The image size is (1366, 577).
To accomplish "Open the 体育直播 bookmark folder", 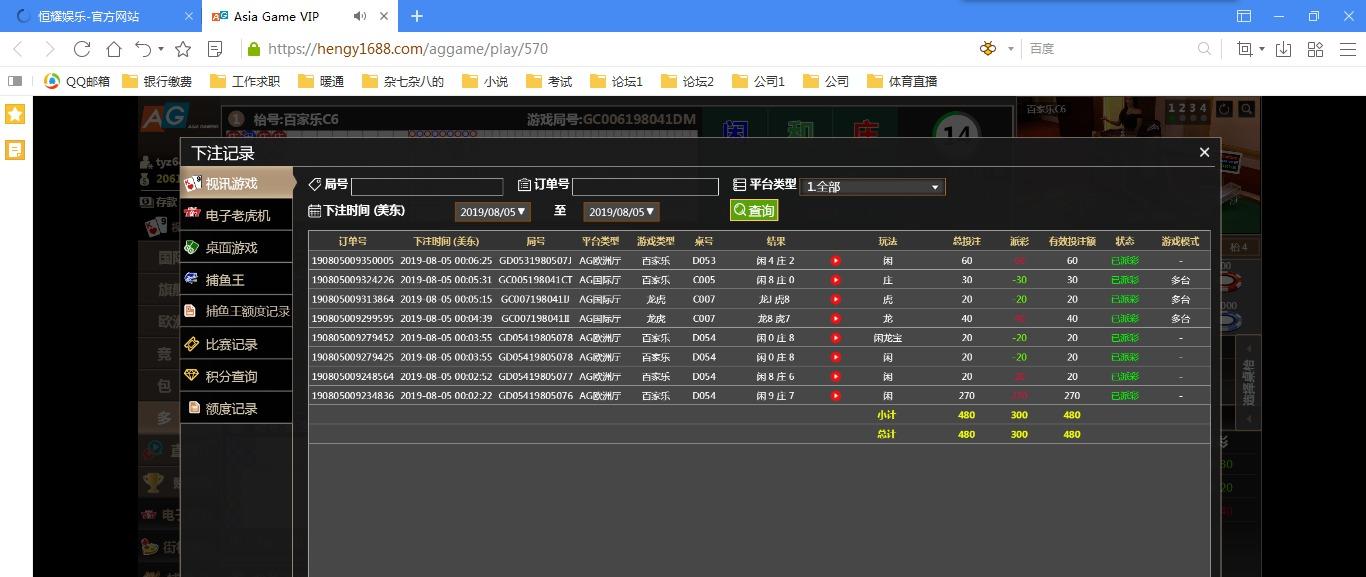I will coord(902,81).
